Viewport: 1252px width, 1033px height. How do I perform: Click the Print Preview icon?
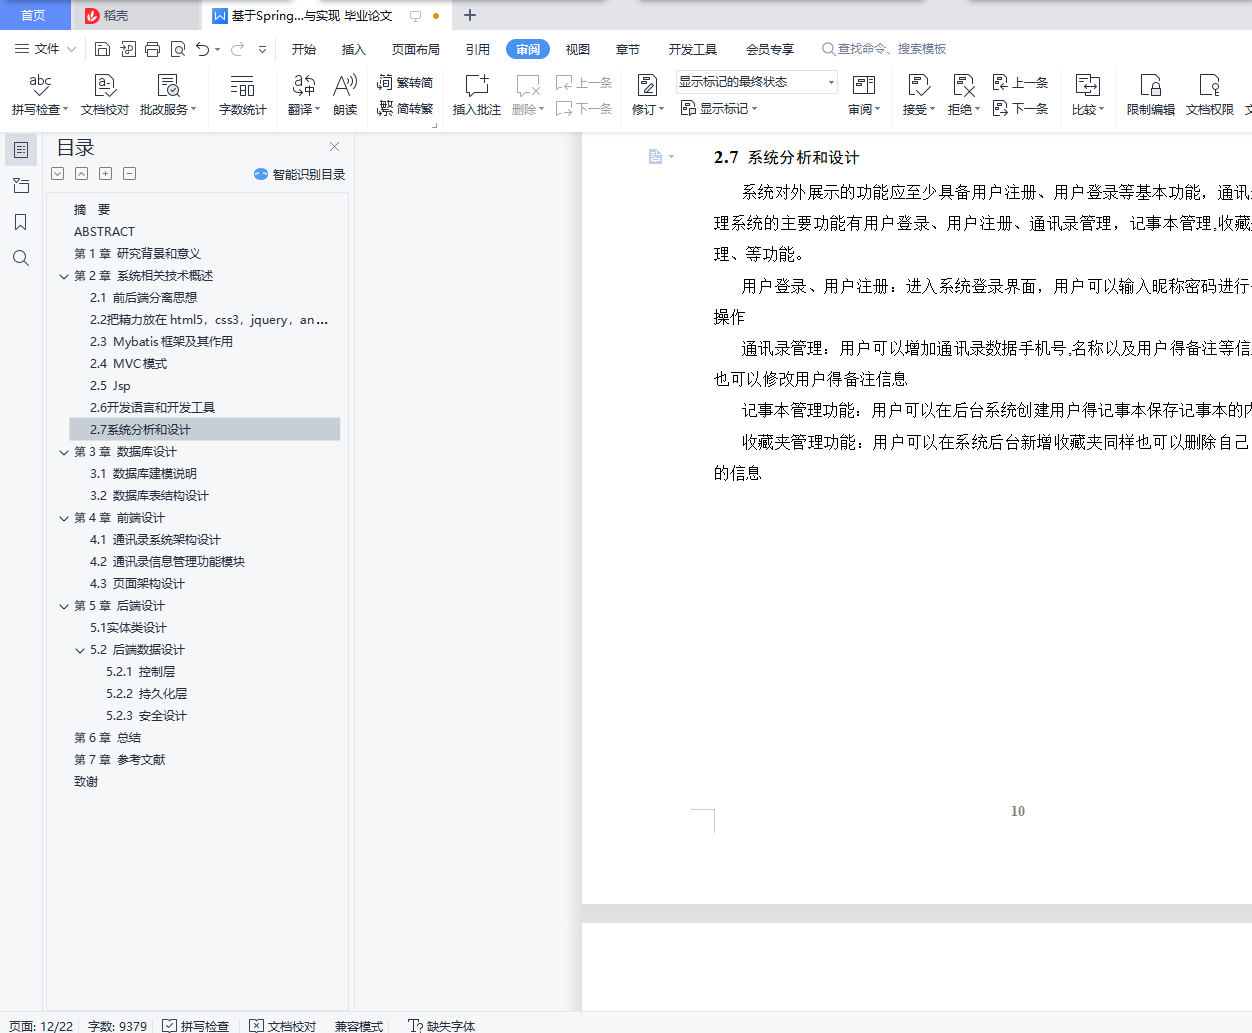pyautogui.click(x=178, y=49)
